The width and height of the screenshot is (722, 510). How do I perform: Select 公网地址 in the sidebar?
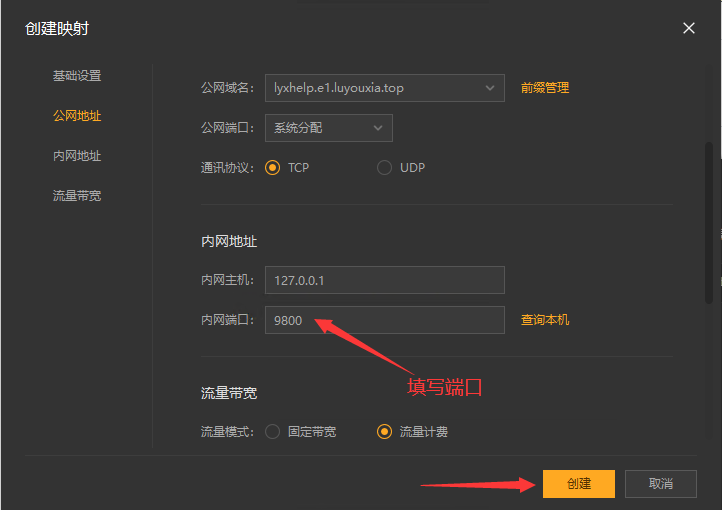point(77,116)
